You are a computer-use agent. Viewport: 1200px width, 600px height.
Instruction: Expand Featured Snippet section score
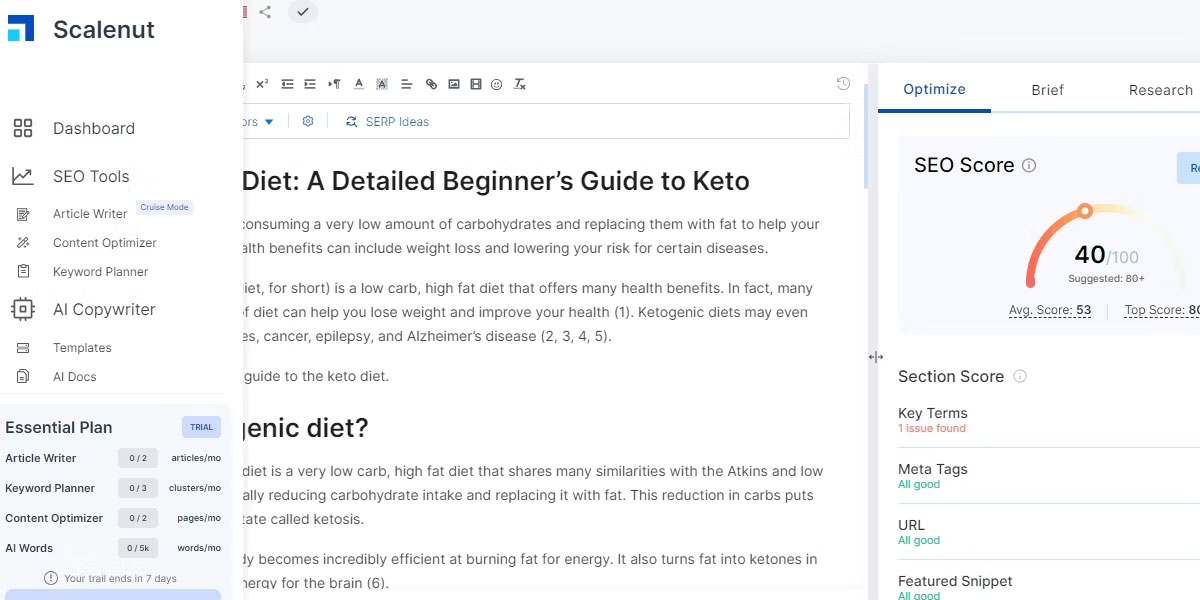(x=1049, y=587)
